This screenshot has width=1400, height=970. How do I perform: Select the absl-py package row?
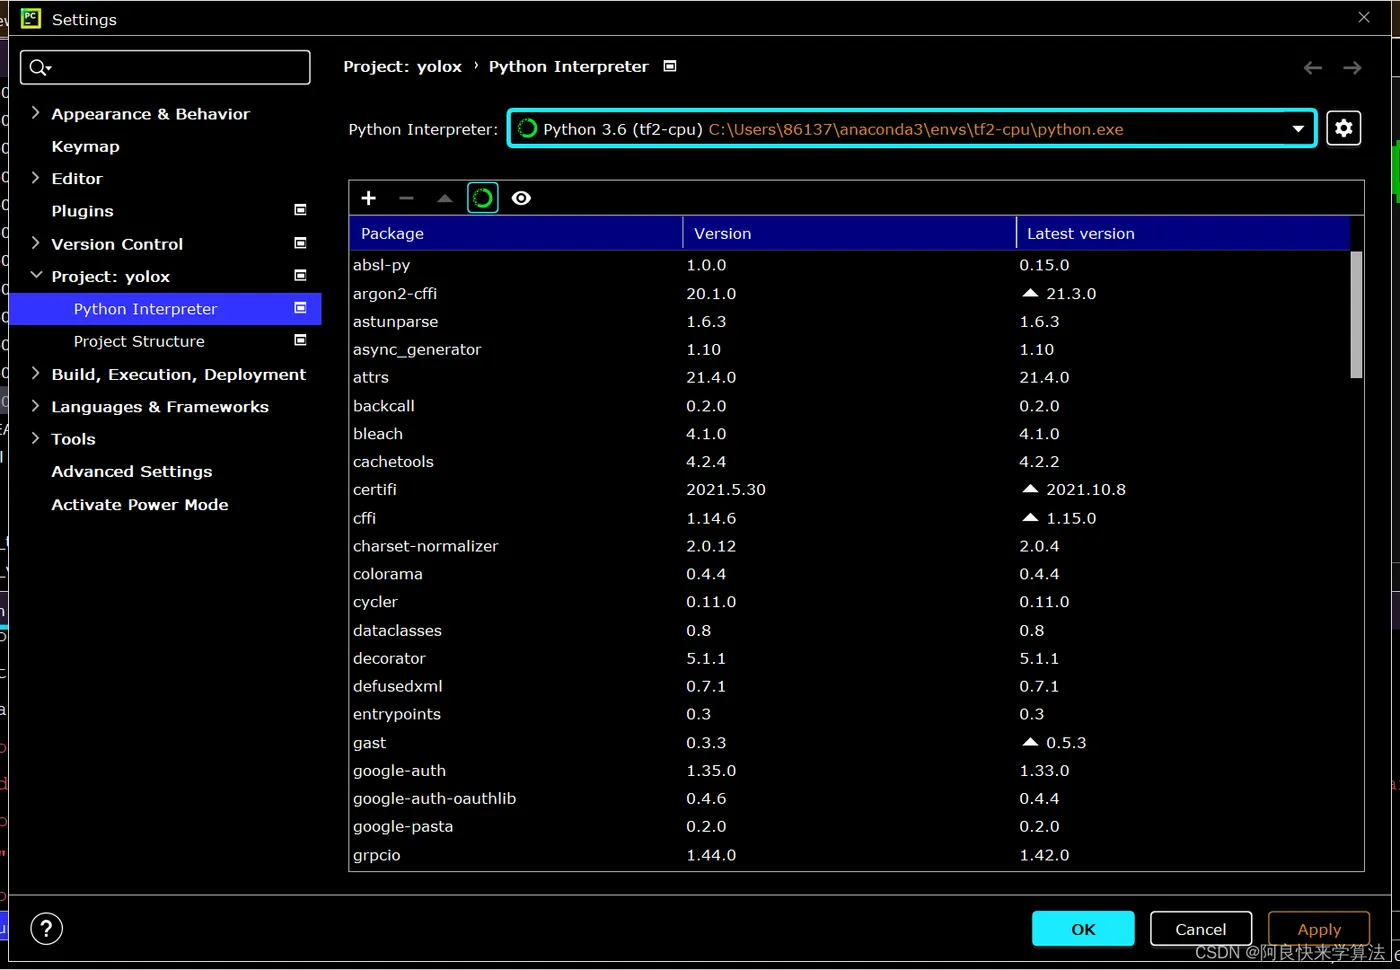click(x=849, y=265)
